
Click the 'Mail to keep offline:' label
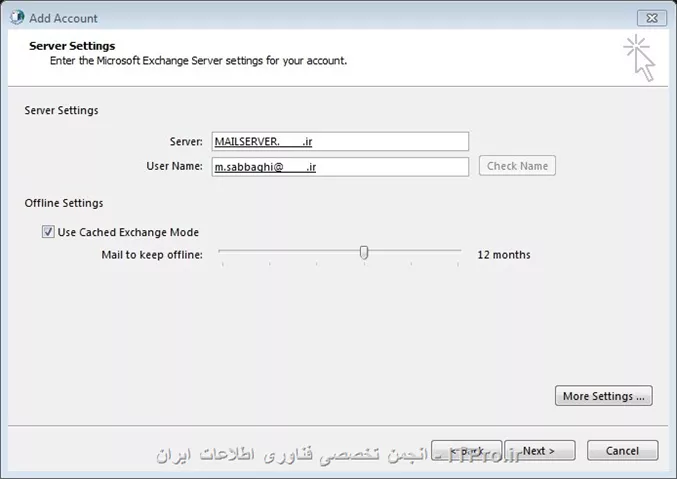pos(152,255)
